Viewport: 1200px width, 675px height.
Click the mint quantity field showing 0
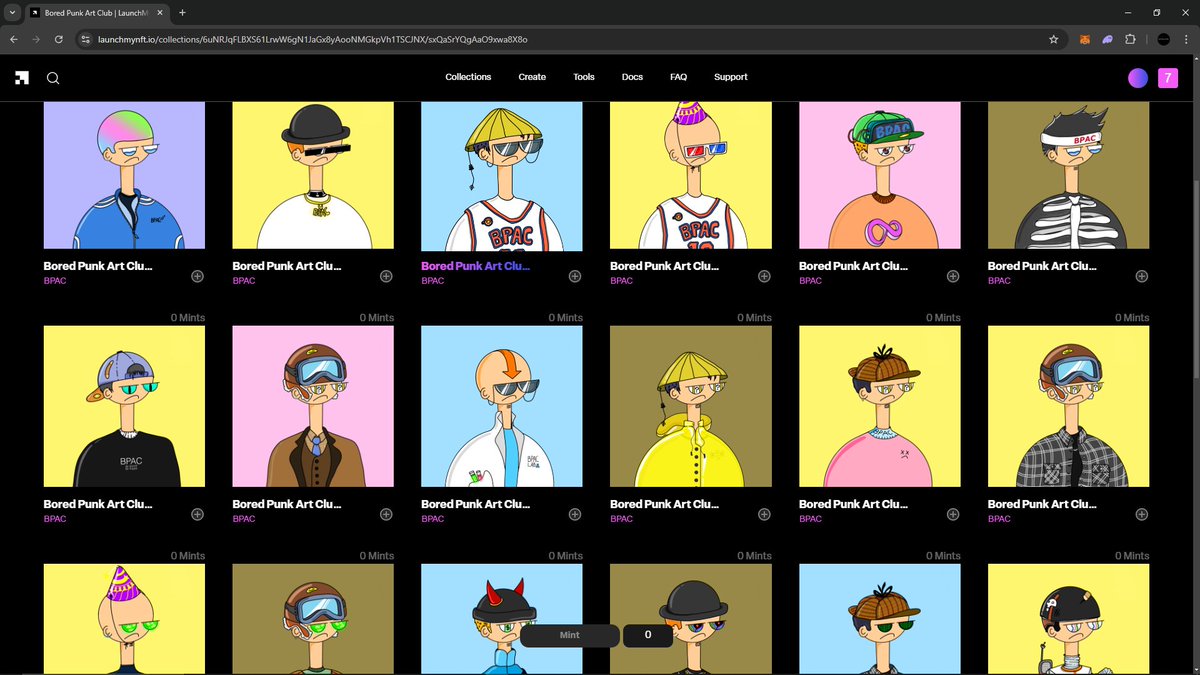pyautogui.click(x=648, y=635)
